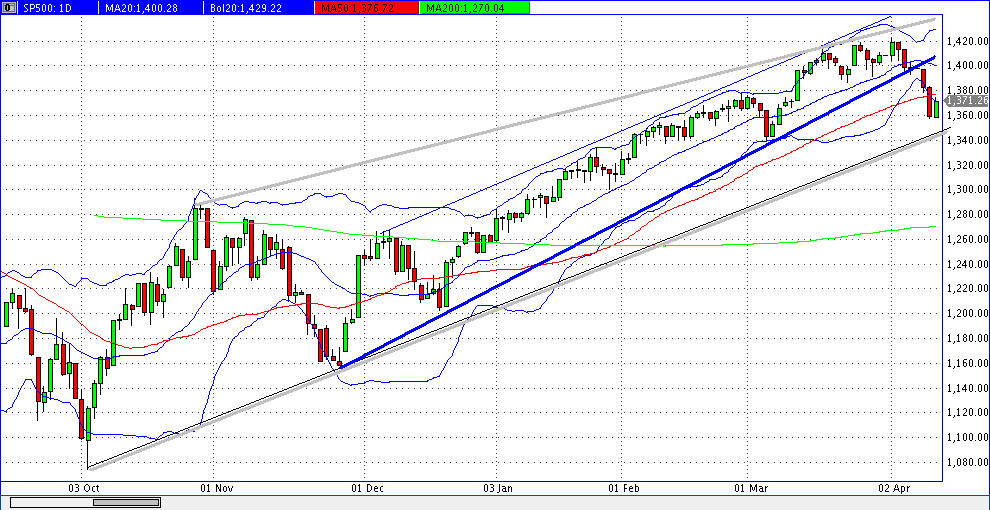Click the 1,420.00 price axis label
The width and height of the screenshot is (990, 510).
(x=967, y=41)
